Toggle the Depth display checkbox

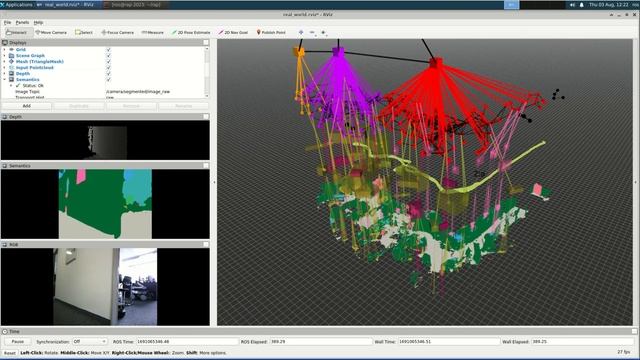tap(109, 73)
